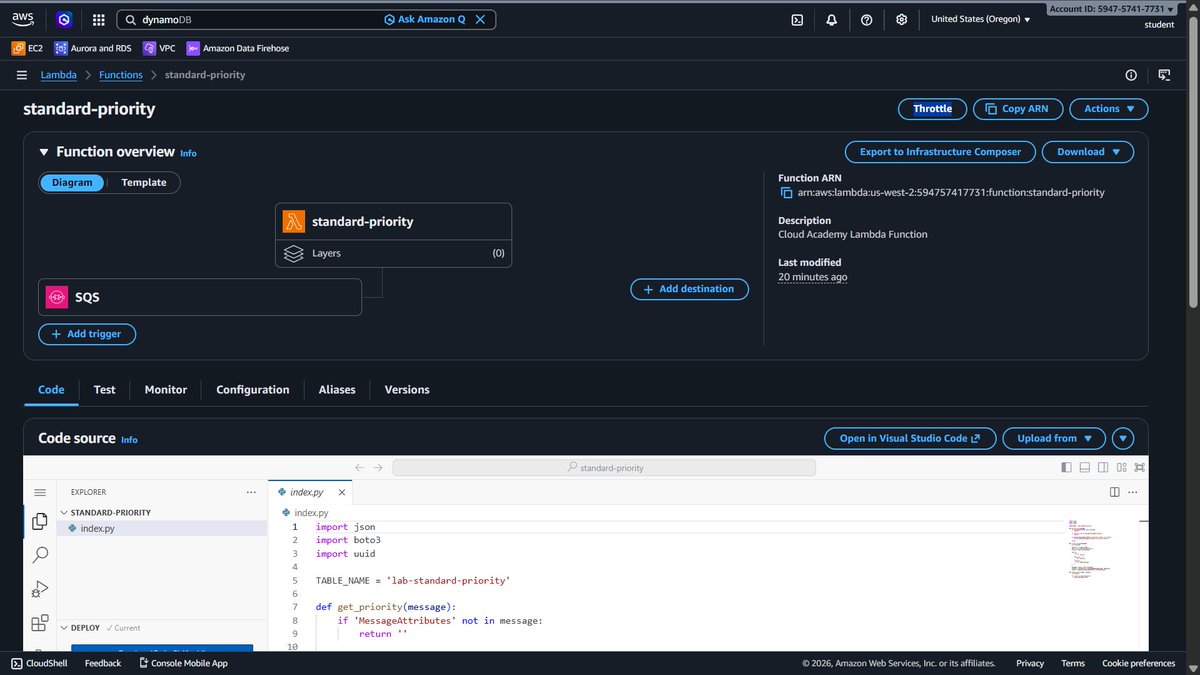The width and height of the screenshot is (1200, 675).
Task: Switch to the Configuration tab
Action: tap(253, 390)
